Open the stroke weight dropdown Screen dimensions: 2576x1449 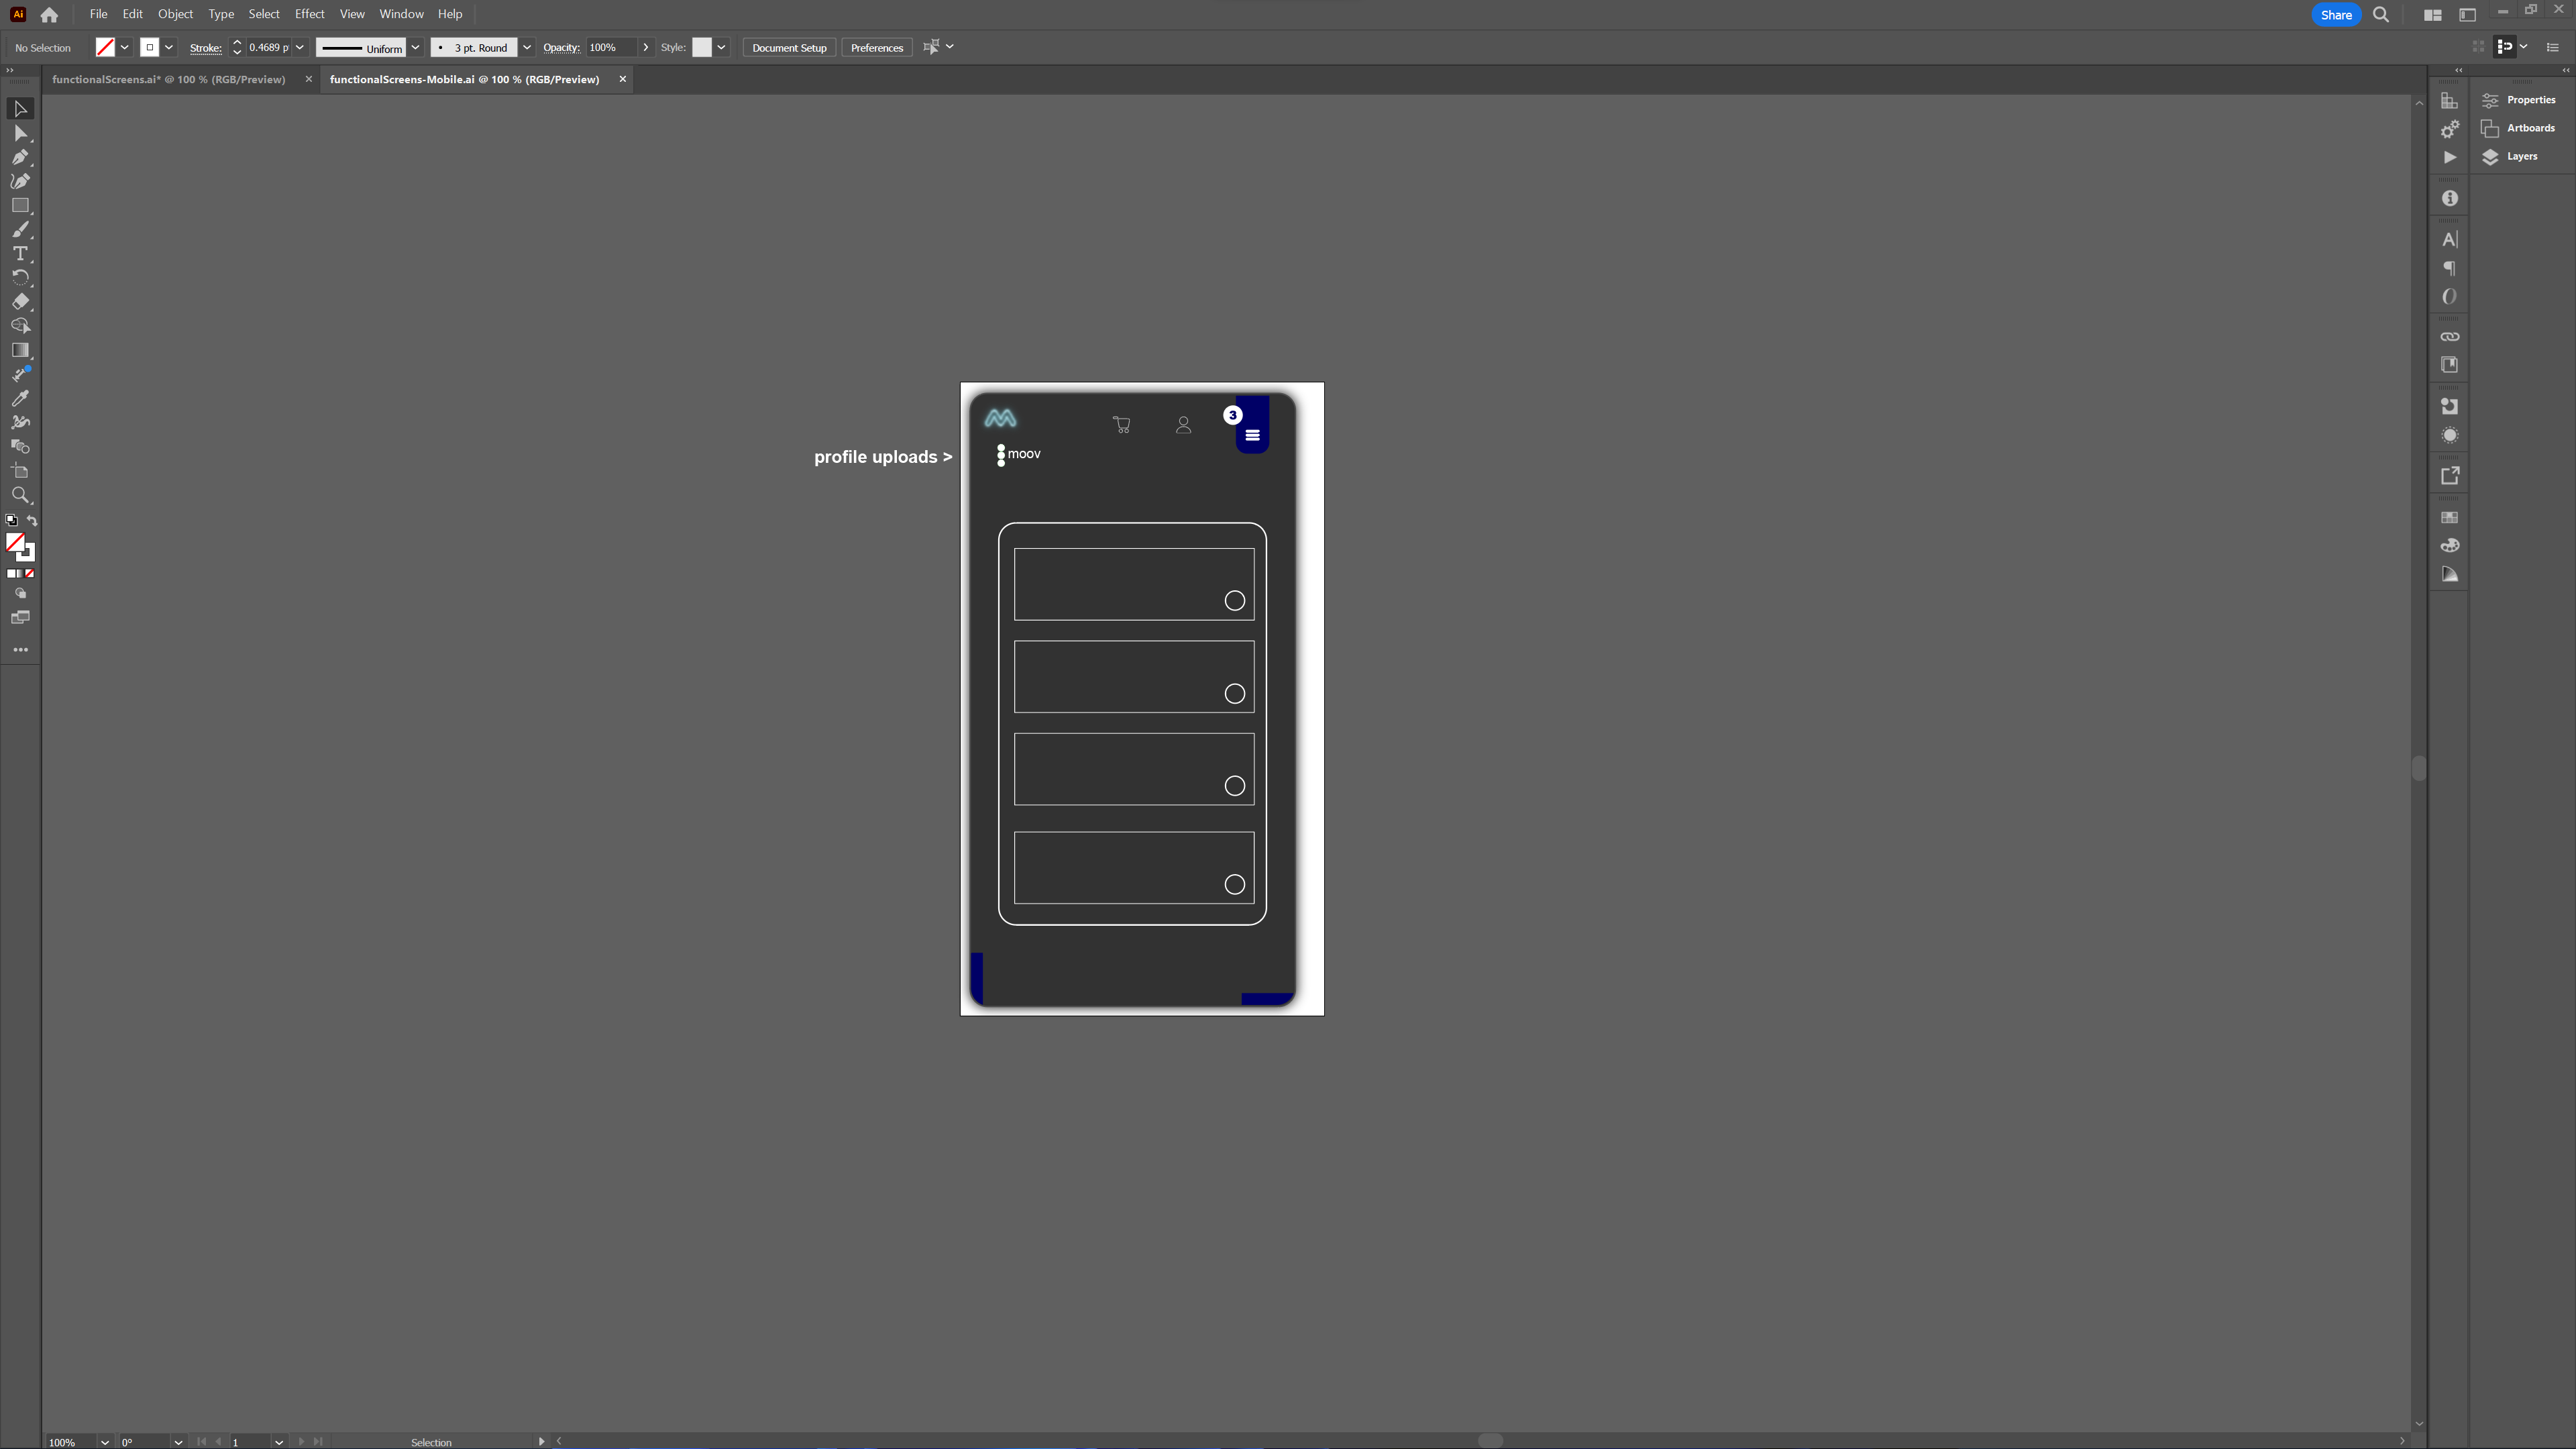[x=299, y=47]
